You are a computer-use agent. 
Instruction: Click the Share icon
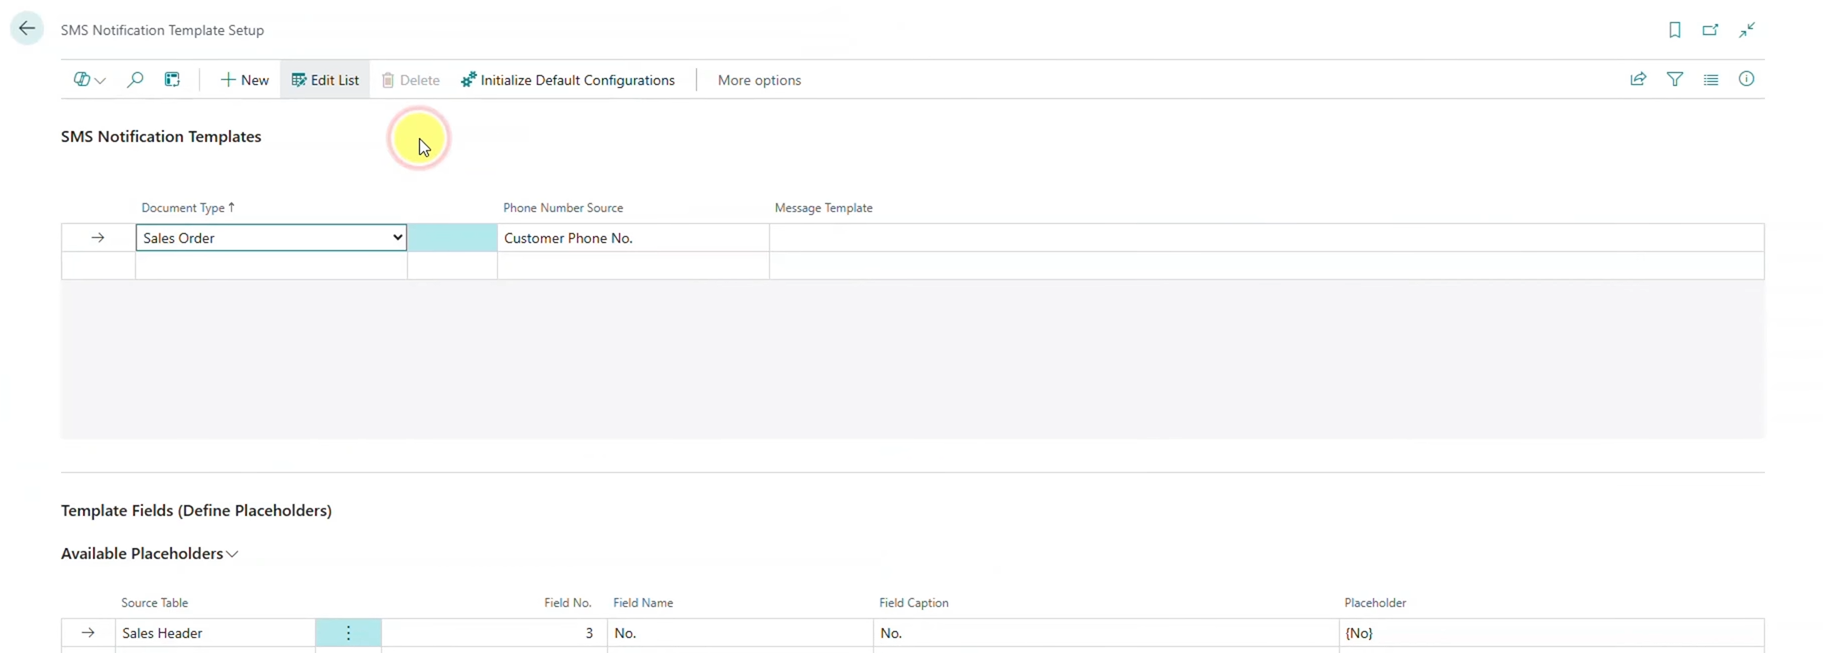pyautogui.click(x=1638, y=79)
